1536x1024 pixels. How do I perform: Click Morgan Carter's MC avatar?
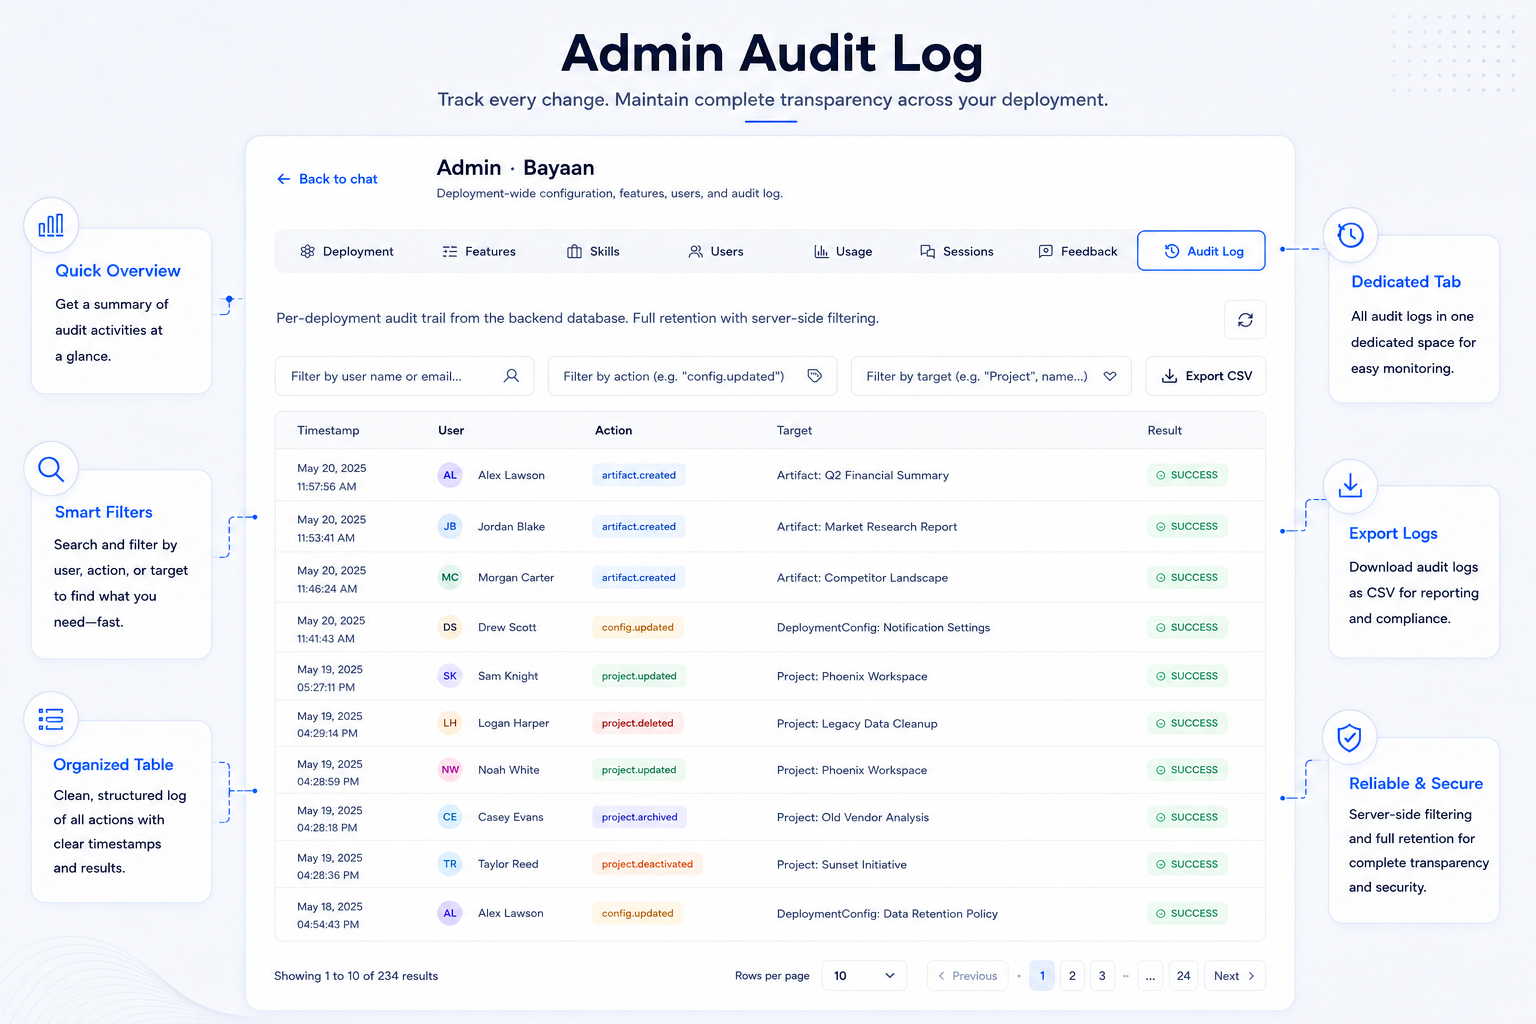tap(450, 577)
